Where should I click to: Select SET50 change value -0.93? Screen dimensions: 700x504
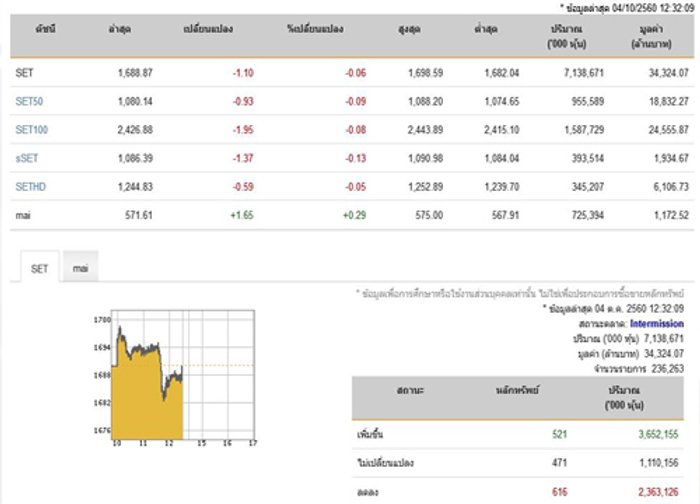[x=243, y=101]
